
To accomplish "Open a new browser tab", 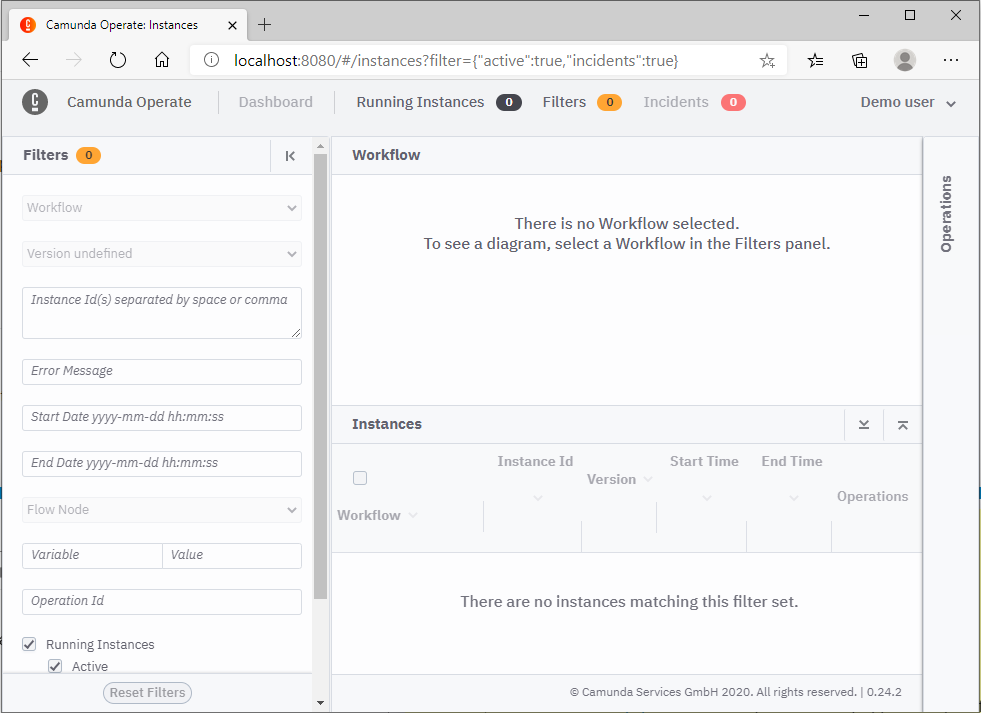I will (265, 24).
